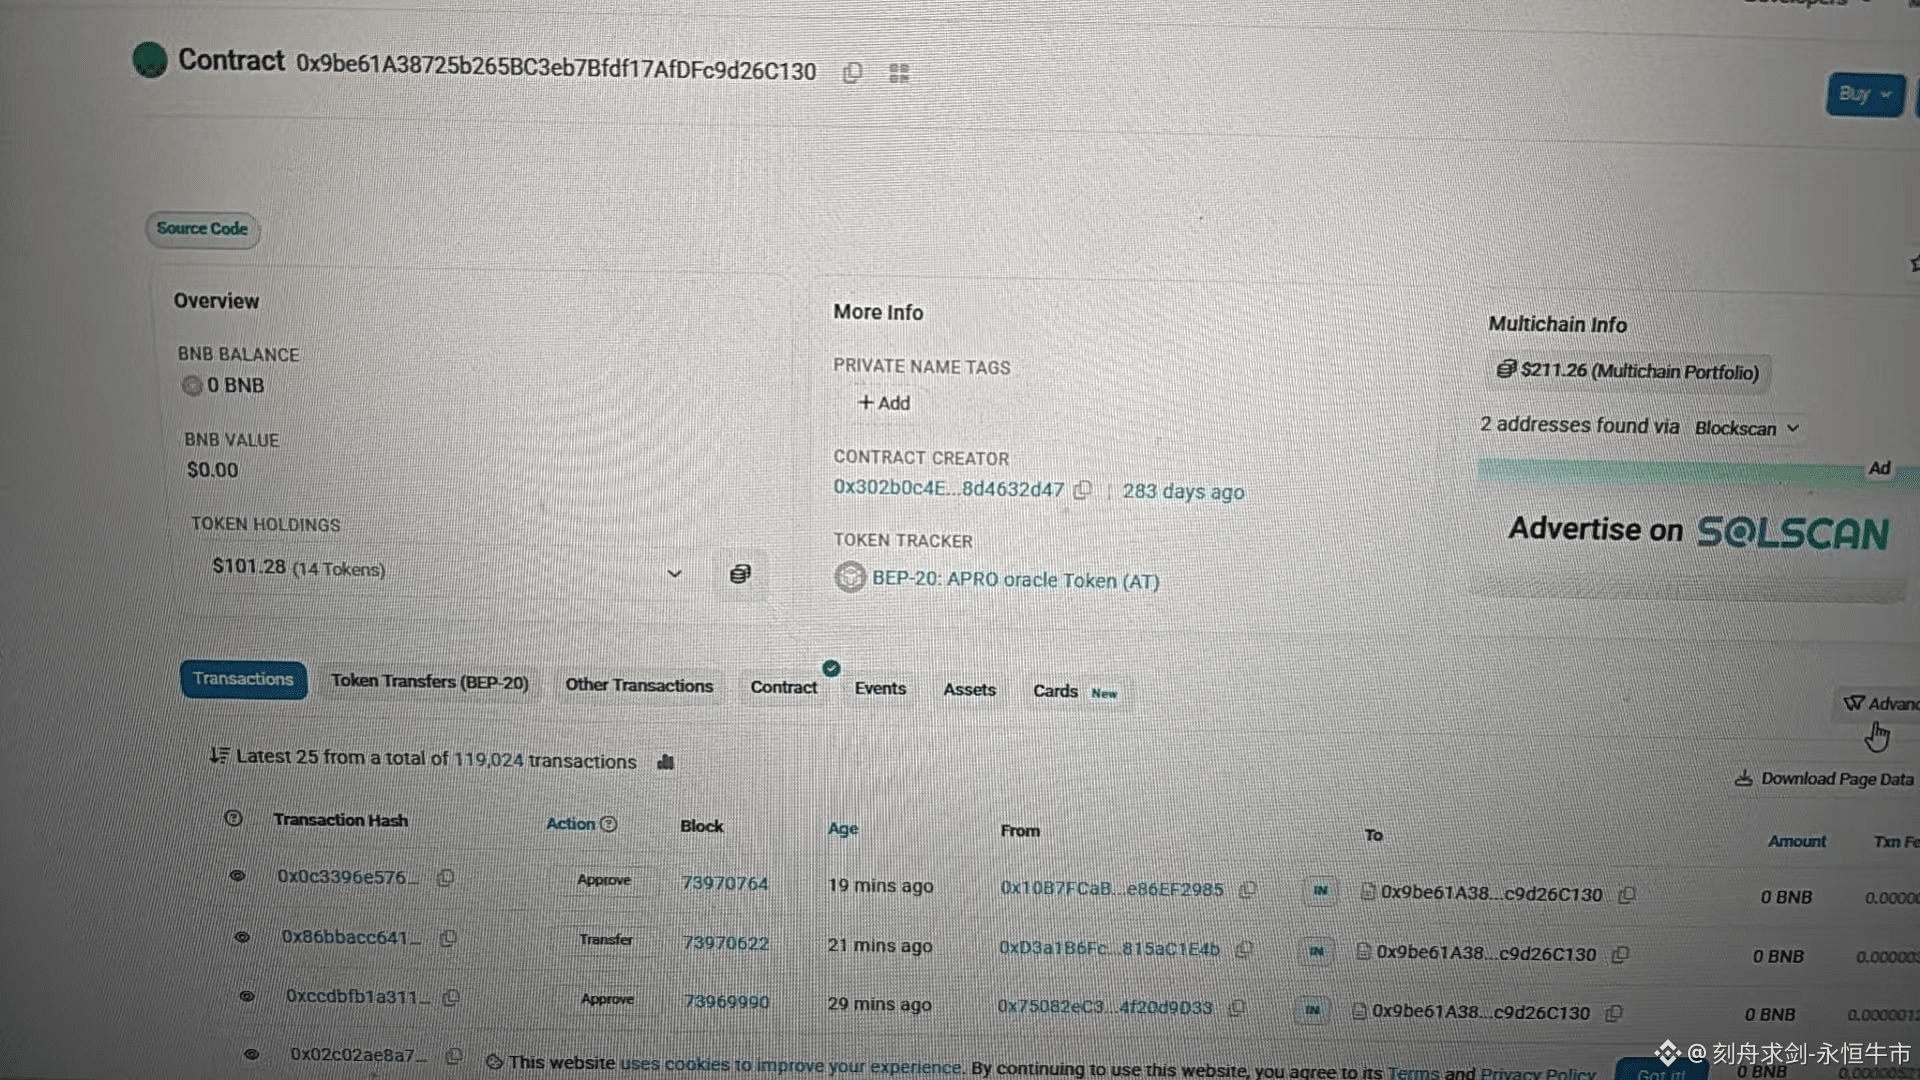This screenshot has height=1080, width=1920.
Task: Open block 73970764 link
Action: click(725, 884)
